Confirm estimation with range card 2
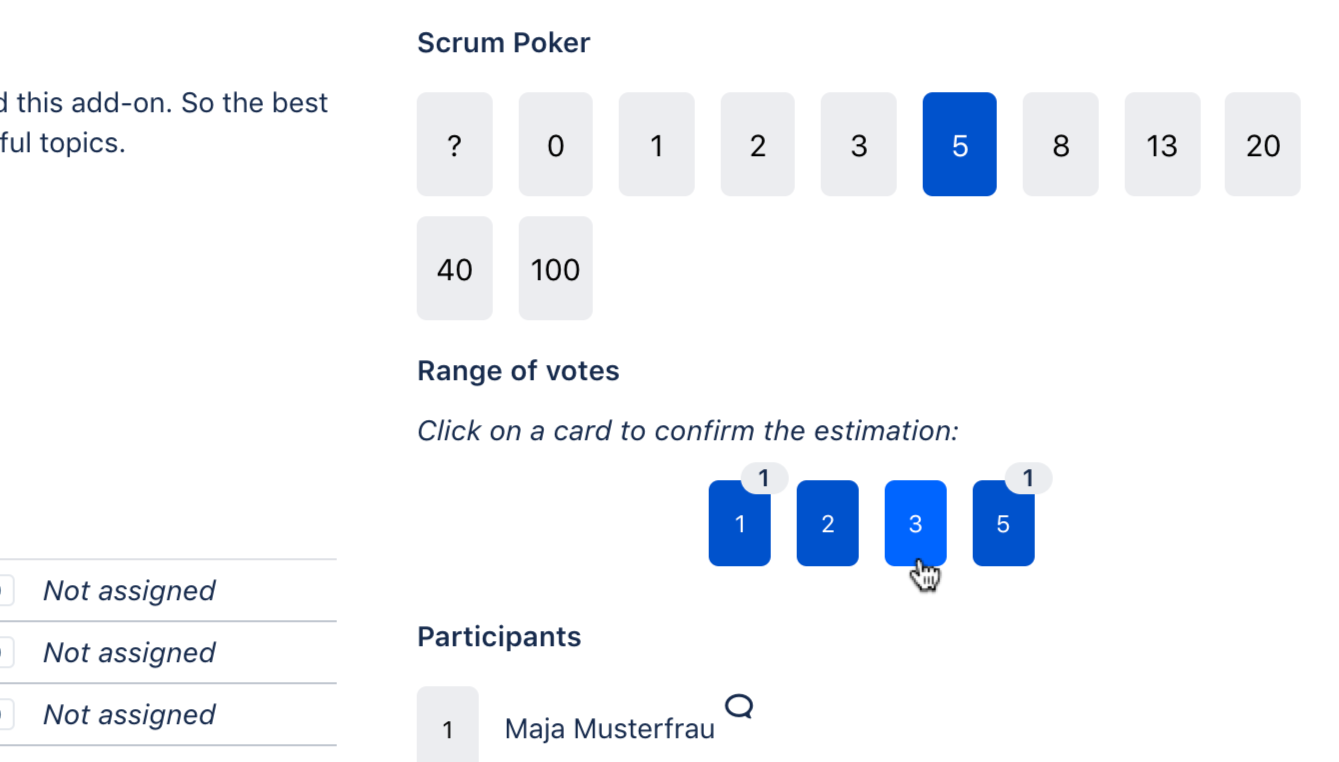The image size is (1339, 762). click(827, 524)
